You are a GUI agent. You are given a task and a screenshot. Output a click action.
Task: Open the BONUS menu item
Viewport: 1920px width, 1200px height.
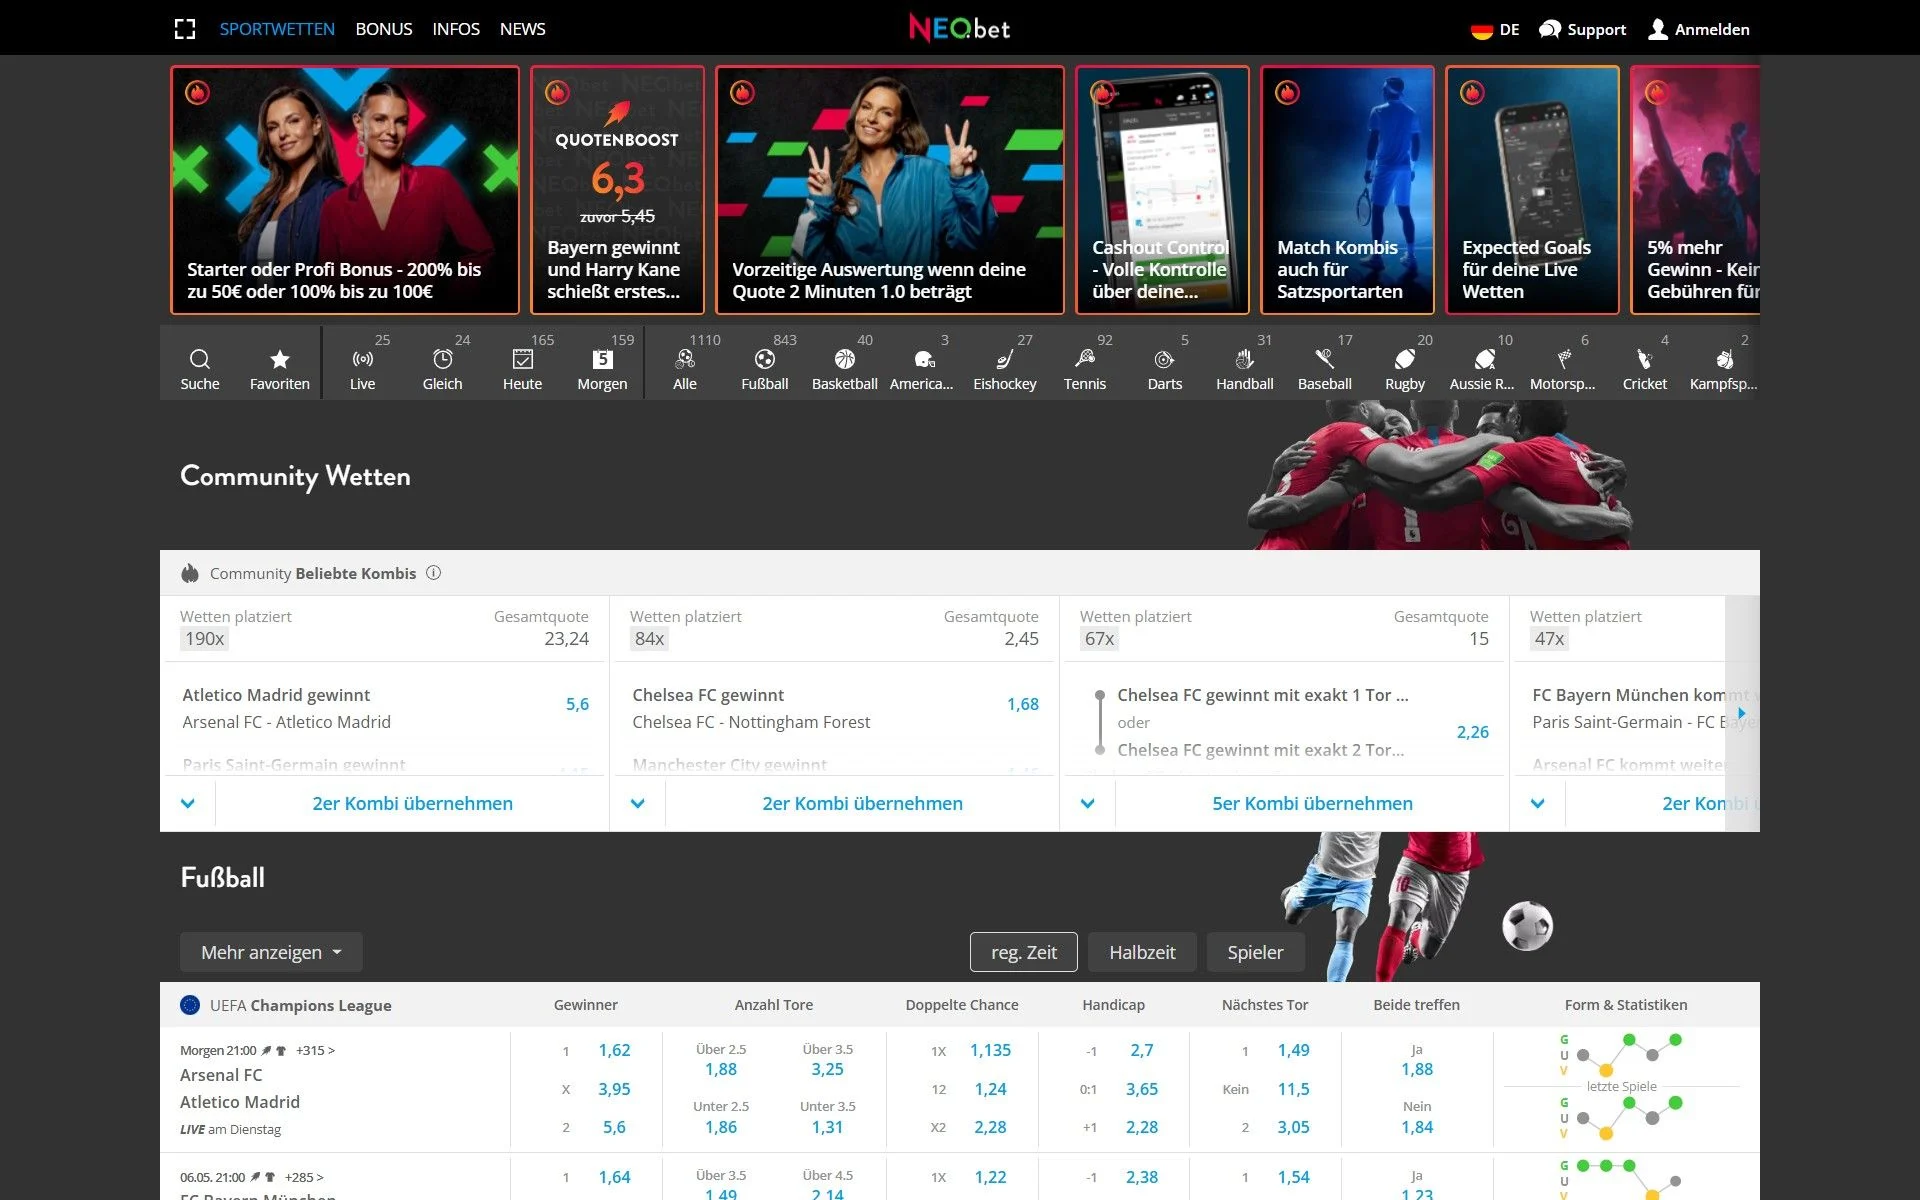coord(384,29)
